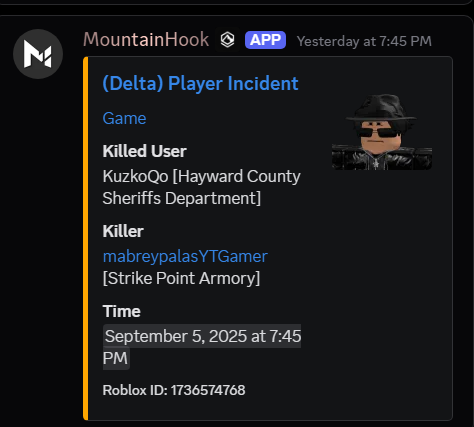Open the MountainHook bot avatar
The height and width of the screenshot is (427, 474).
point(38,54)
